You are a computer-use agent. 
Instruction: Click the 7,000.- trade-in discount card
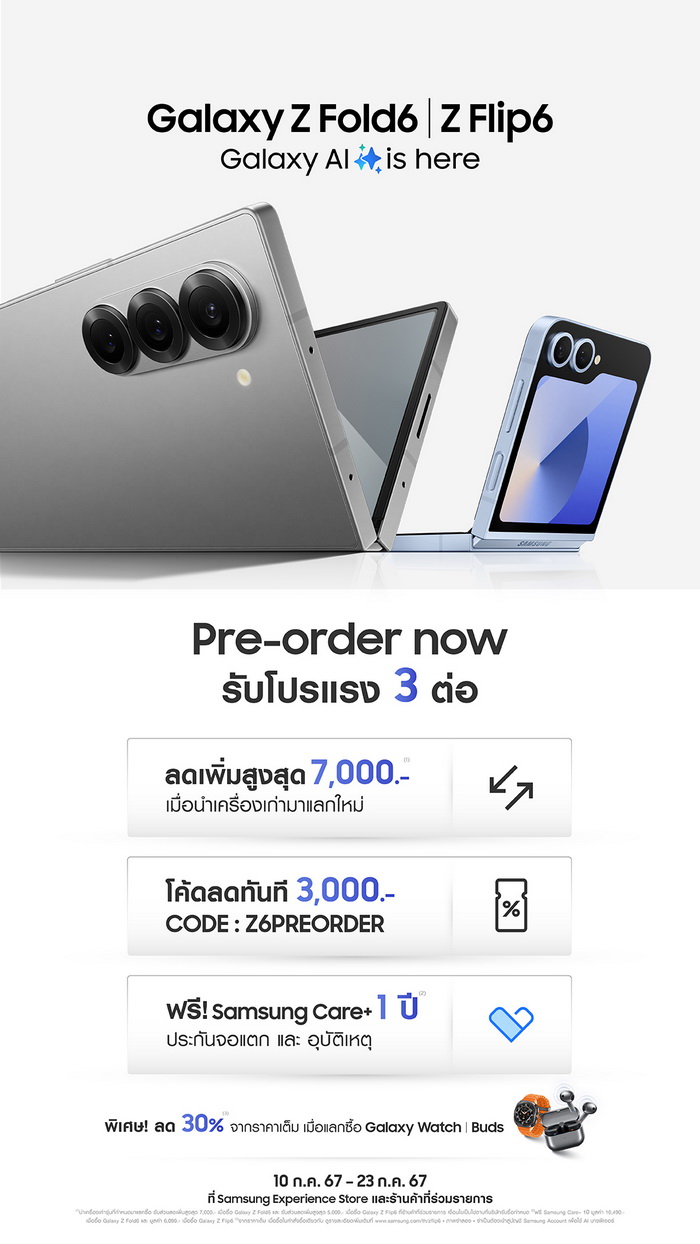click(x=349, y=788)
